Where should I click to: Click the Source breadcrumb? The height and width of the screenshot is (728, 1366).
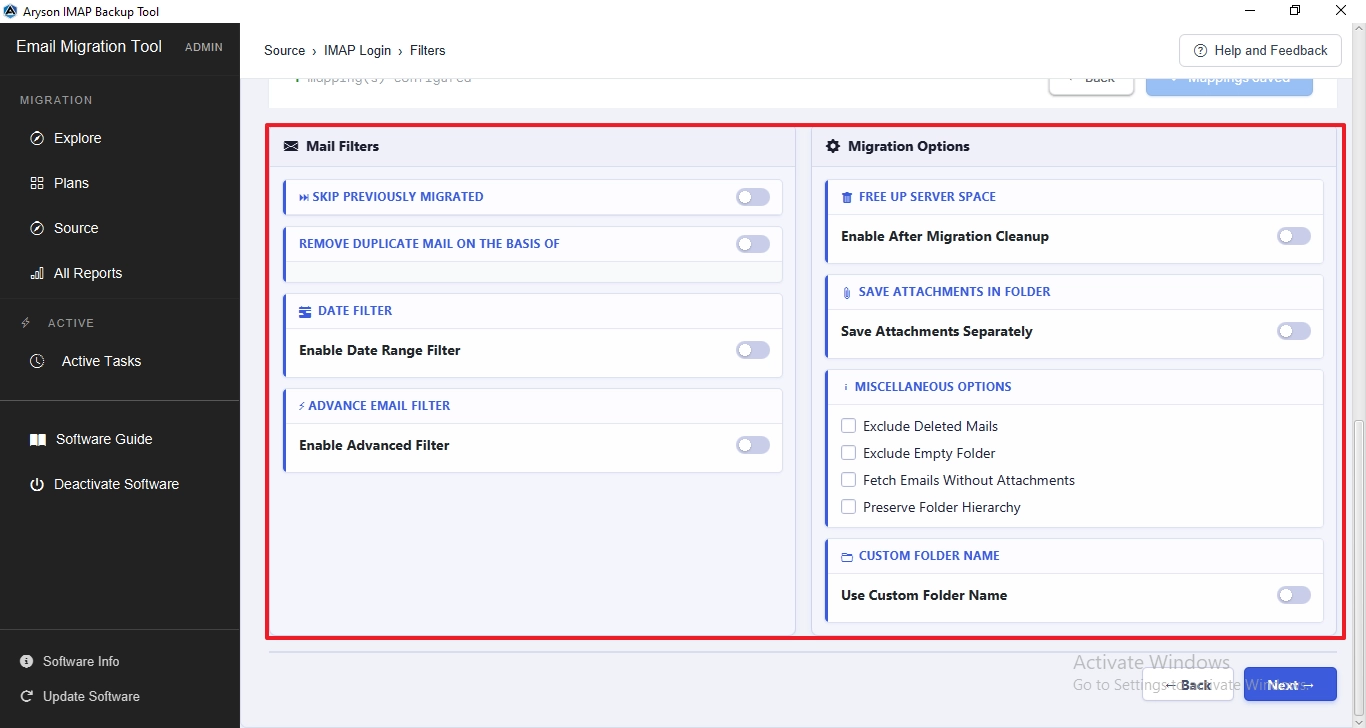pyautogui.click(x=285, y=50)
